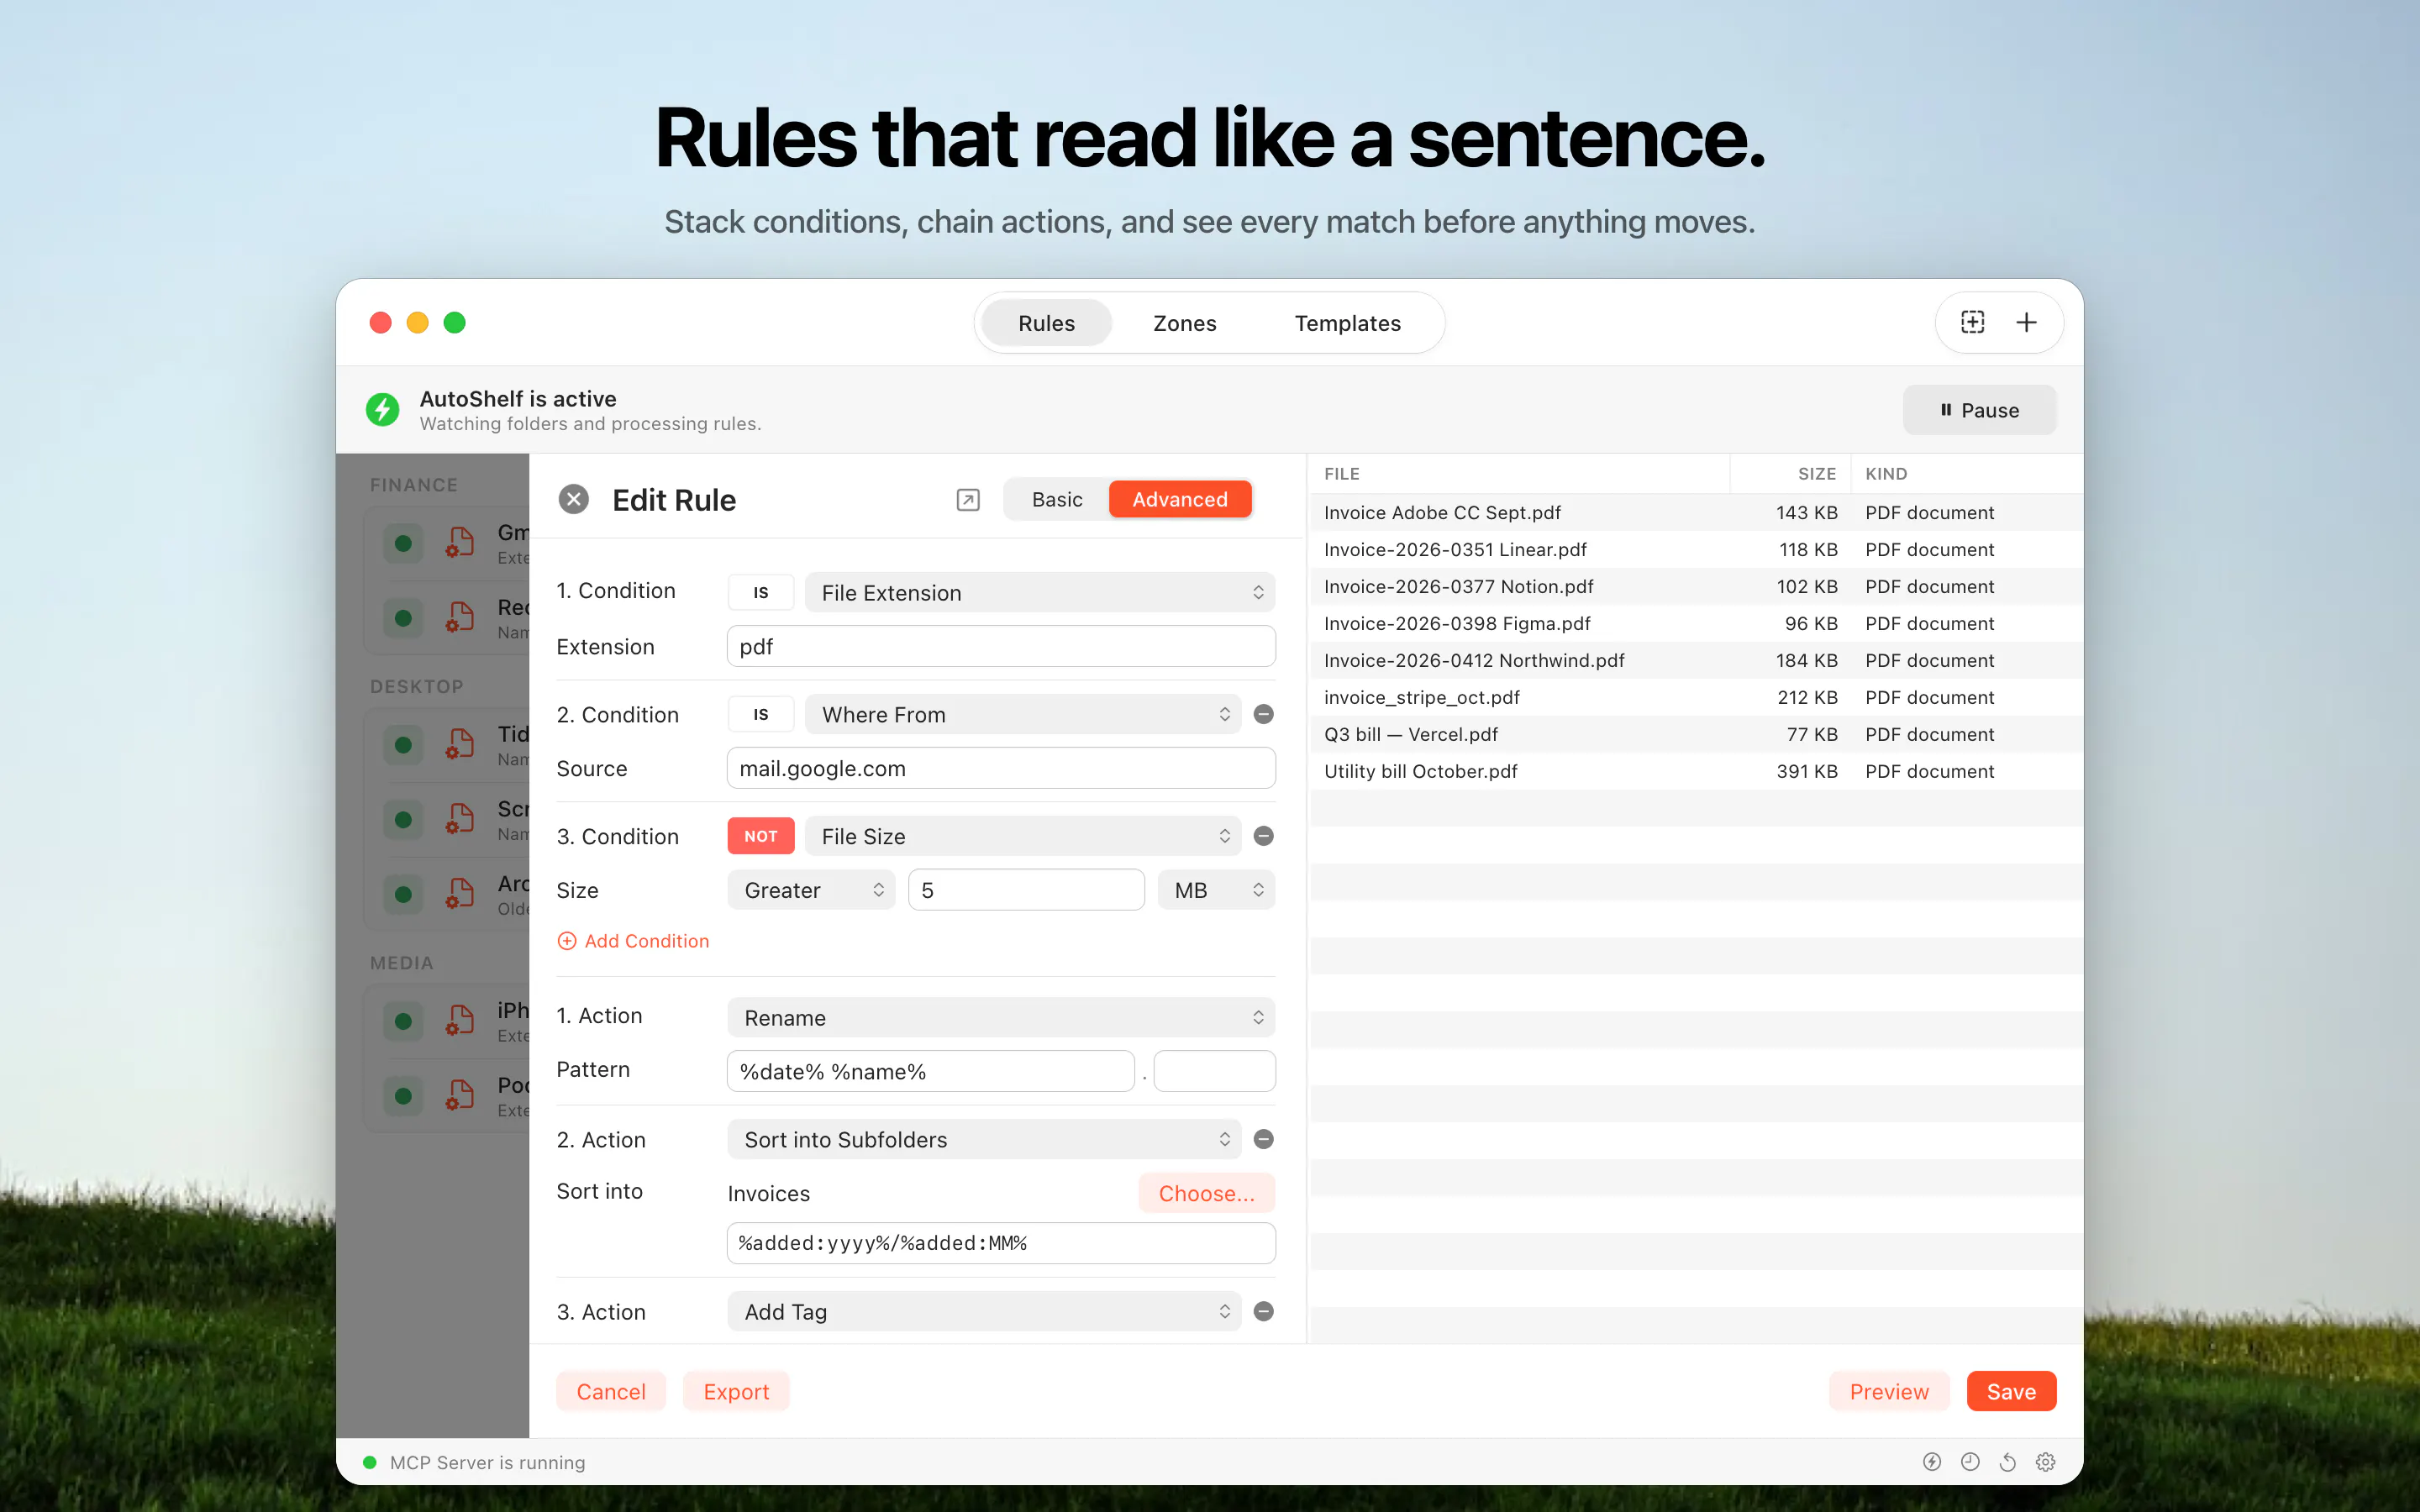Click the lightning bolt icon in the status bar

coord(1932,1462)
